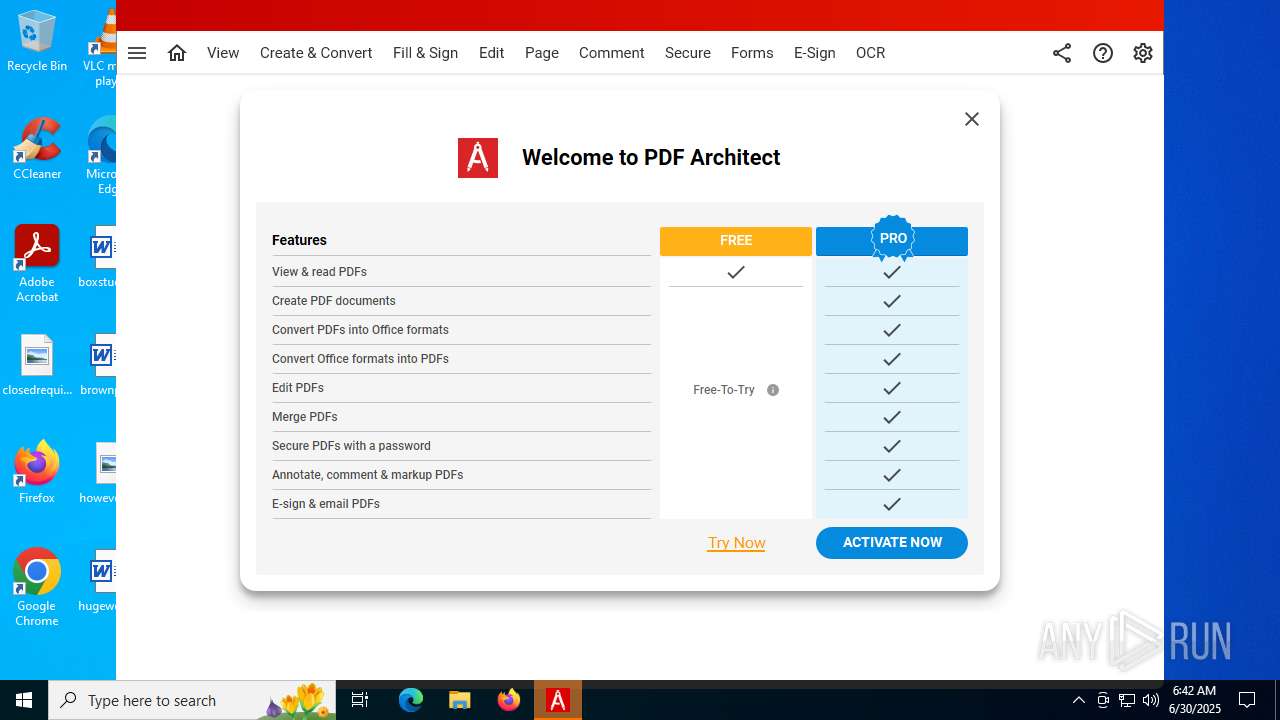Click 'Secure PDFs with a password' row

click(x=461, y=446)
